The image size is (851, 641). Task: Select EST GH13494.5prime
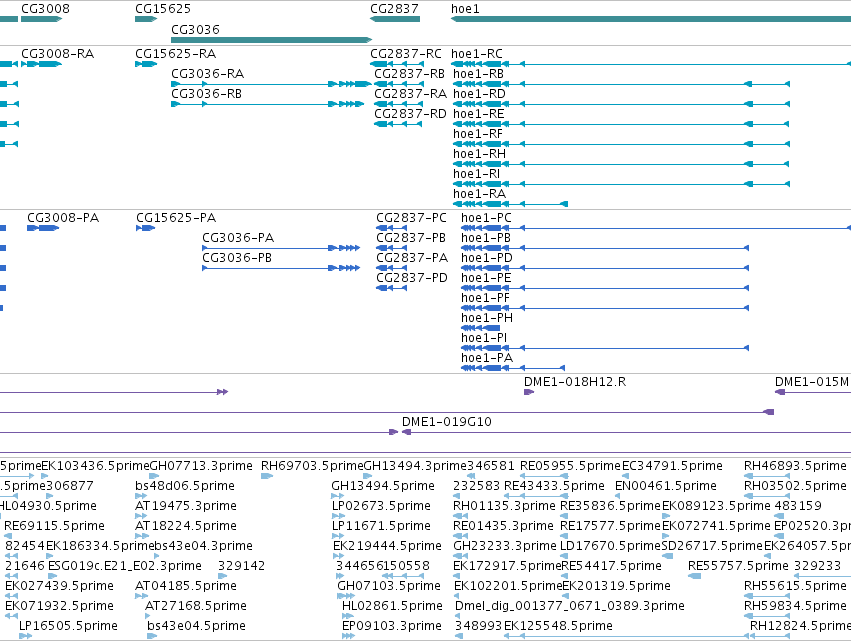(x=383, y=486)
